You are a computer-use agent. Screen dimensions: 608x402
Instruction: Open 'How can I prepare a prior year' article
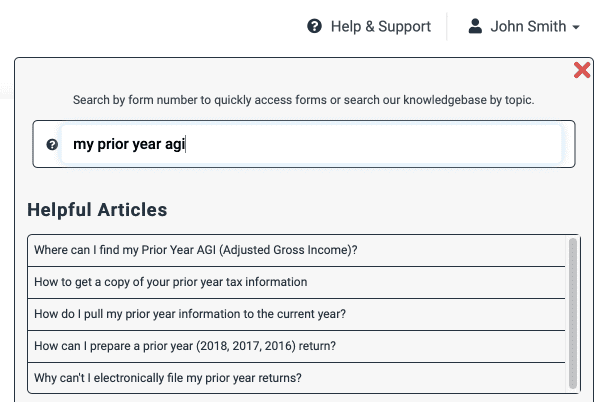click(296, 346)
